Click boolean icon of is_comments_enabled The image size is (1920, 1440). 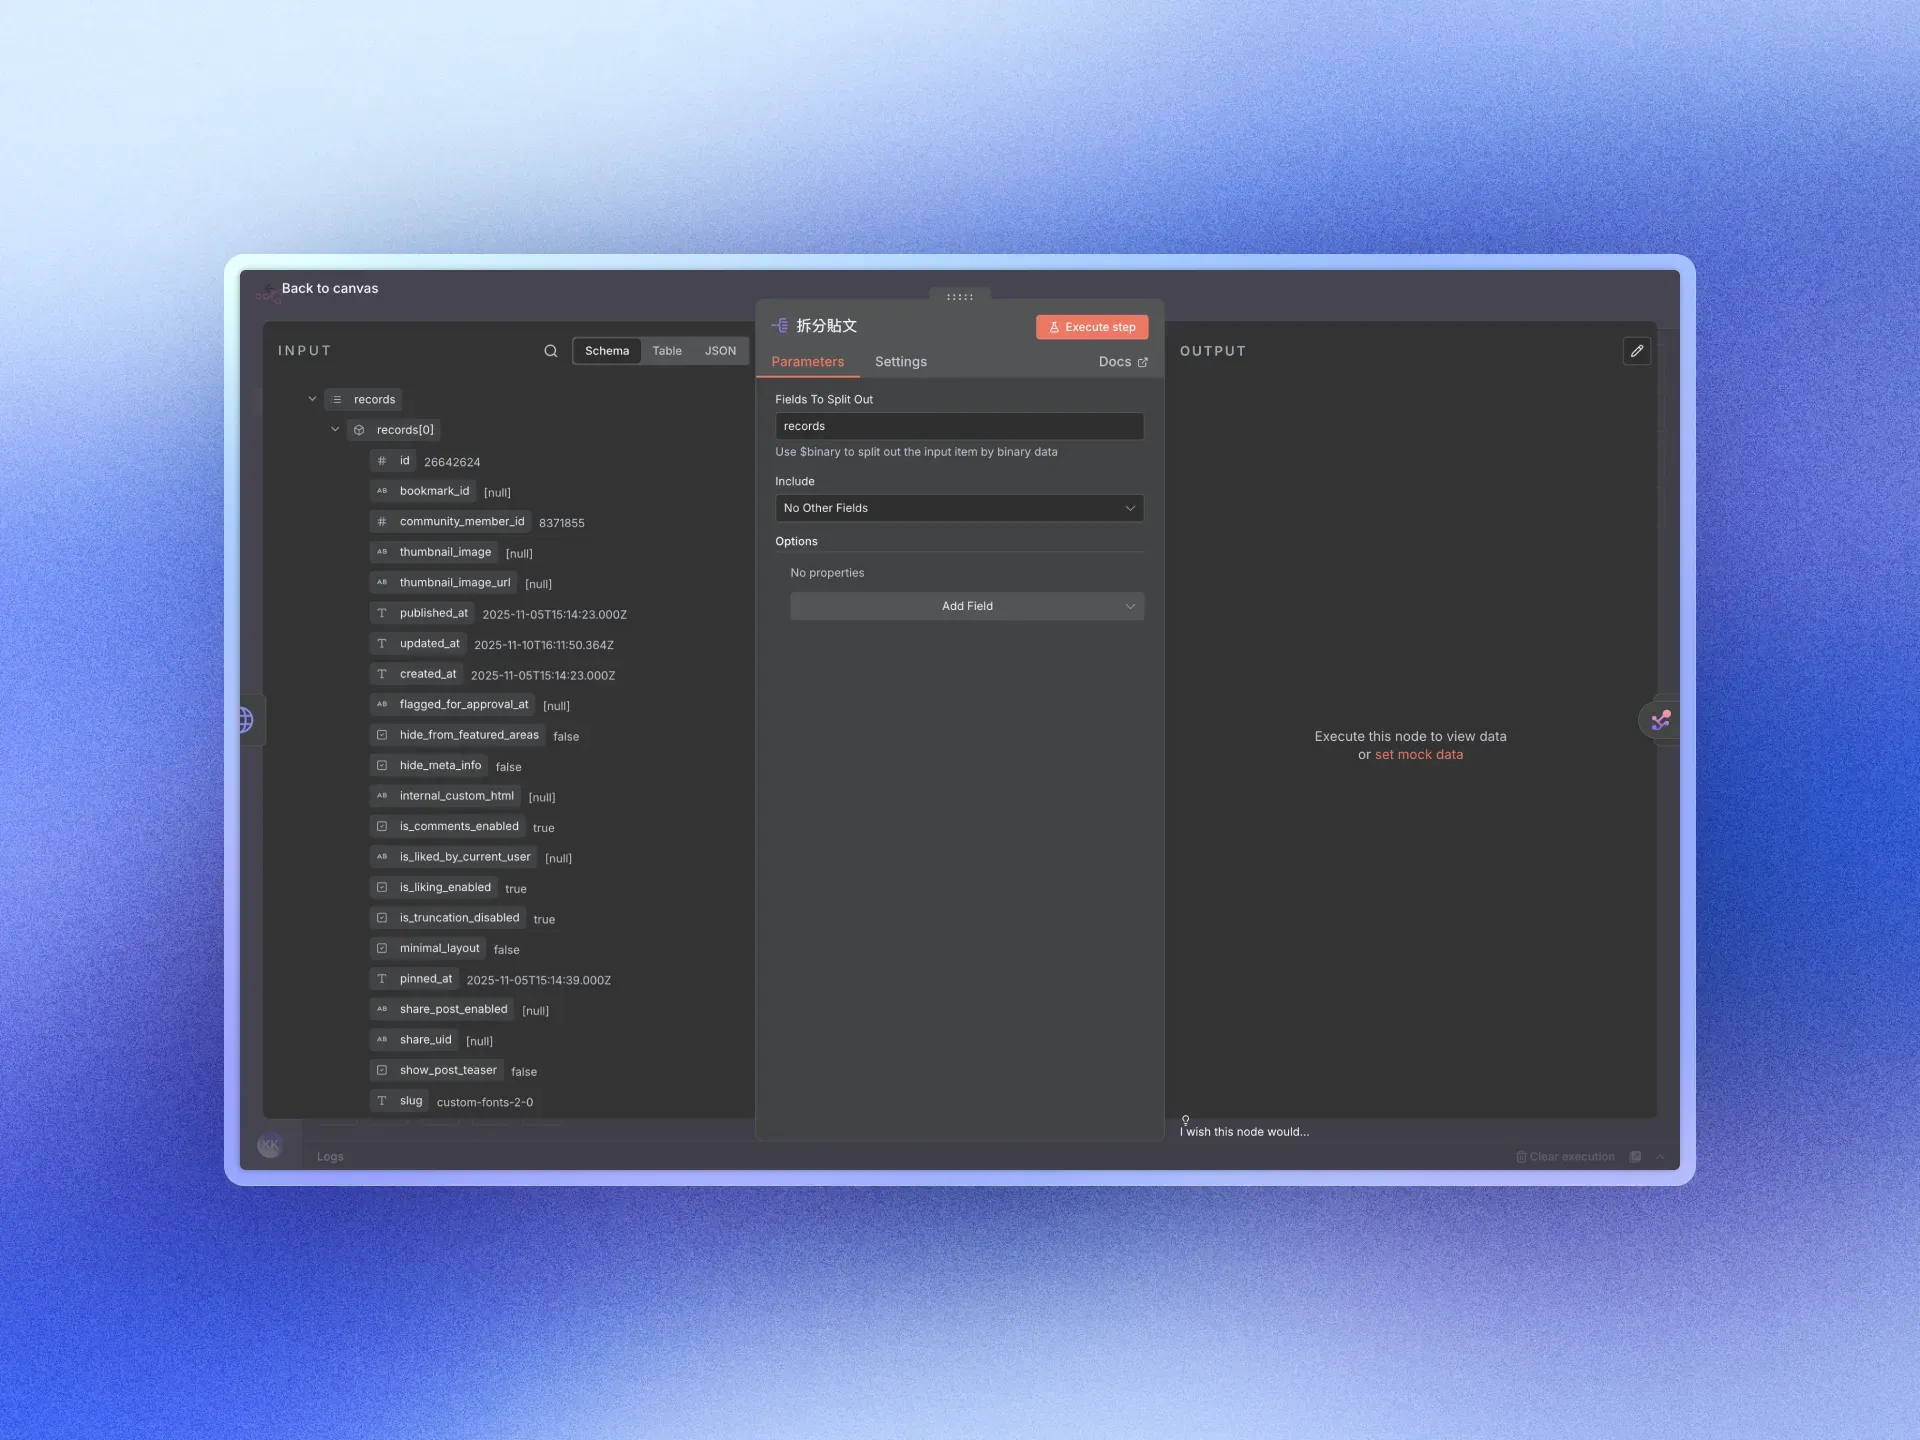(381, 827)
